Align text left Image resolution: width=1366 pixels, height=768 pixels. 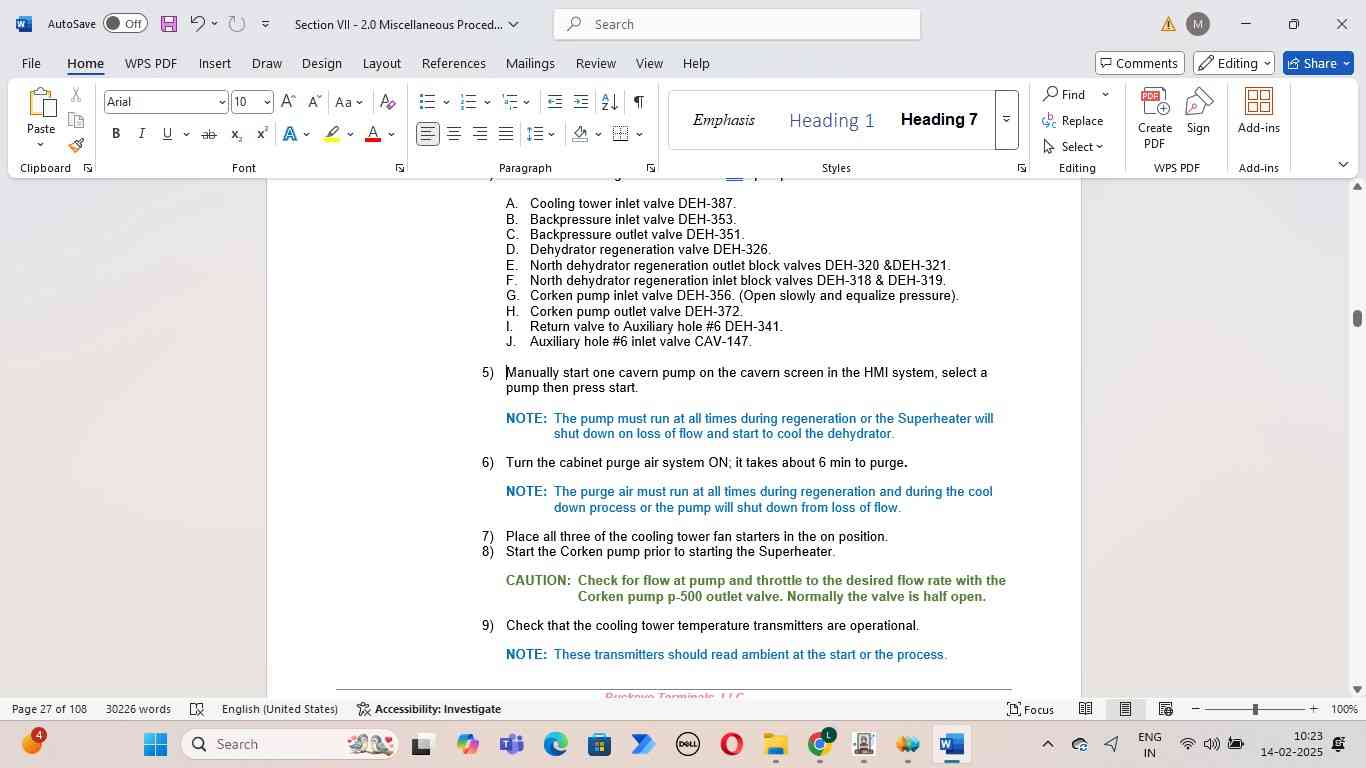428,134
